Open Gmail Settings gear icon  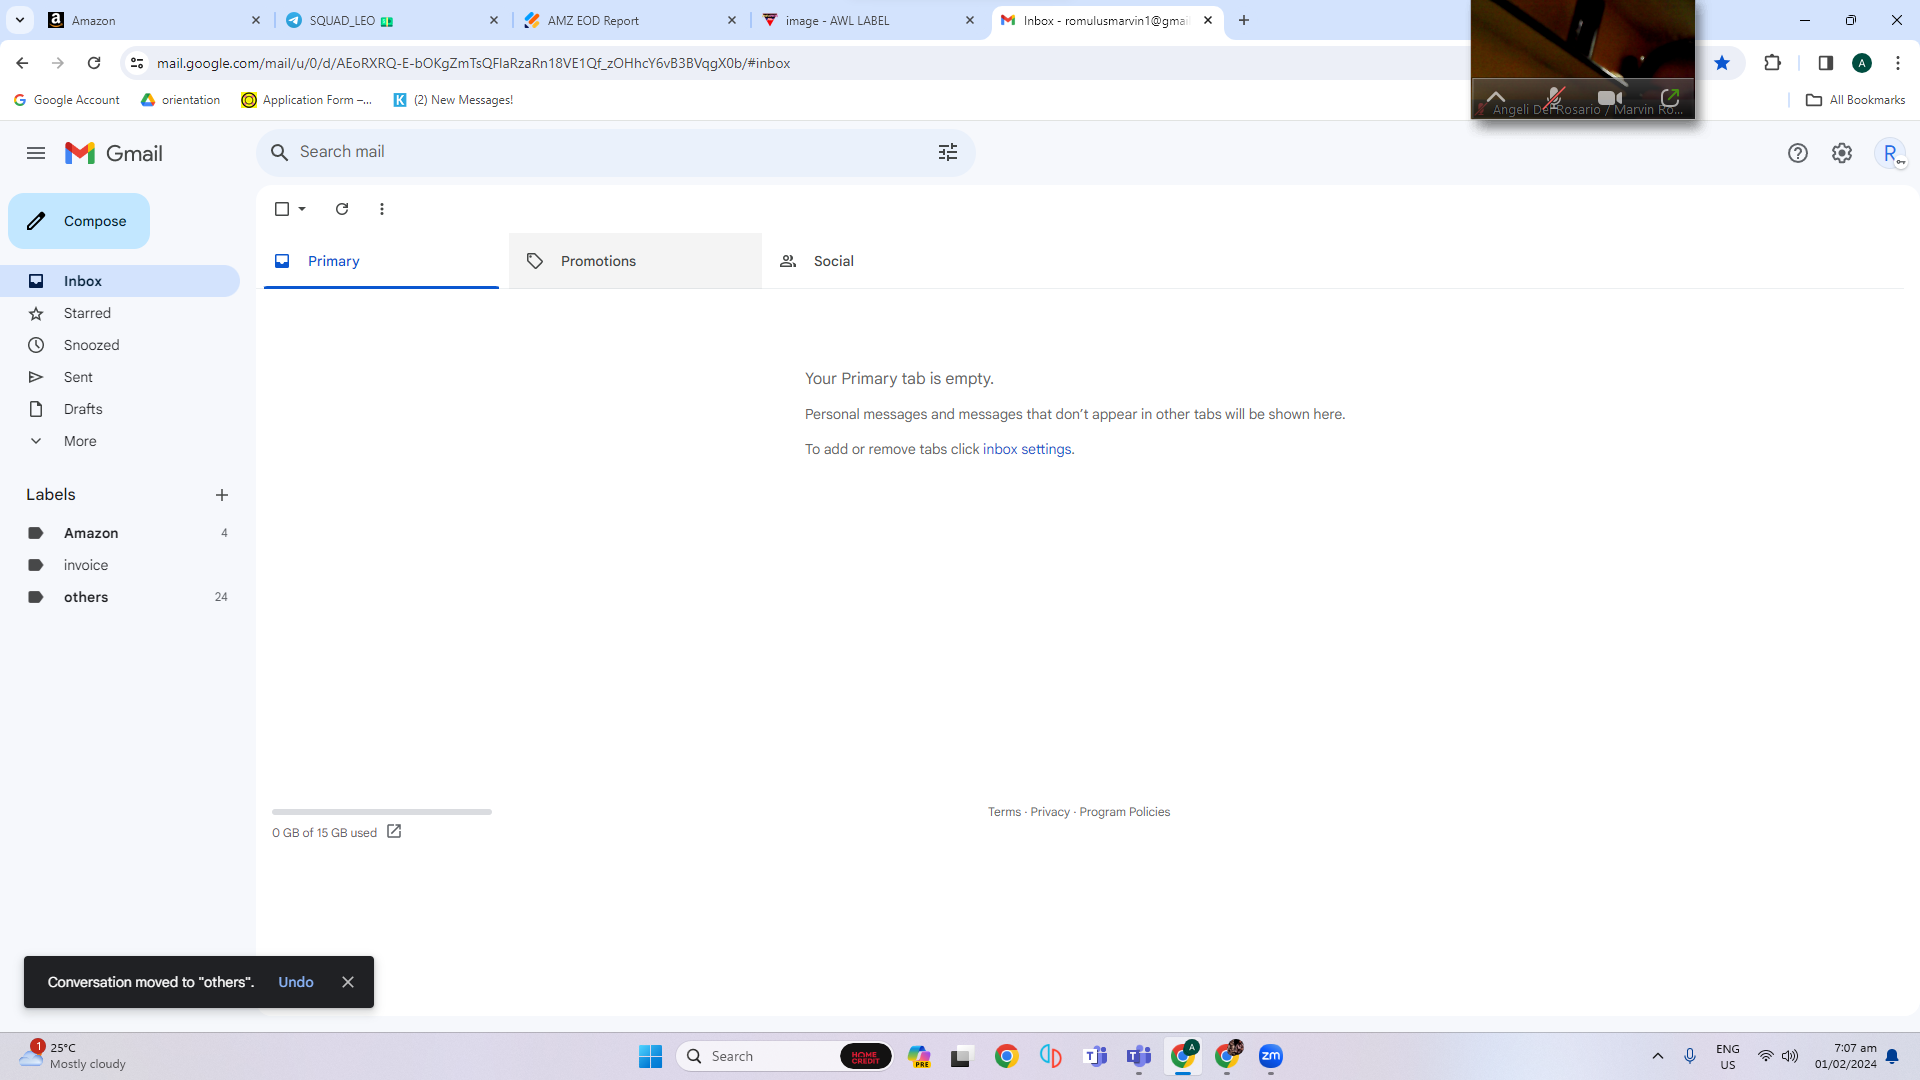(x=1841, y=153)
